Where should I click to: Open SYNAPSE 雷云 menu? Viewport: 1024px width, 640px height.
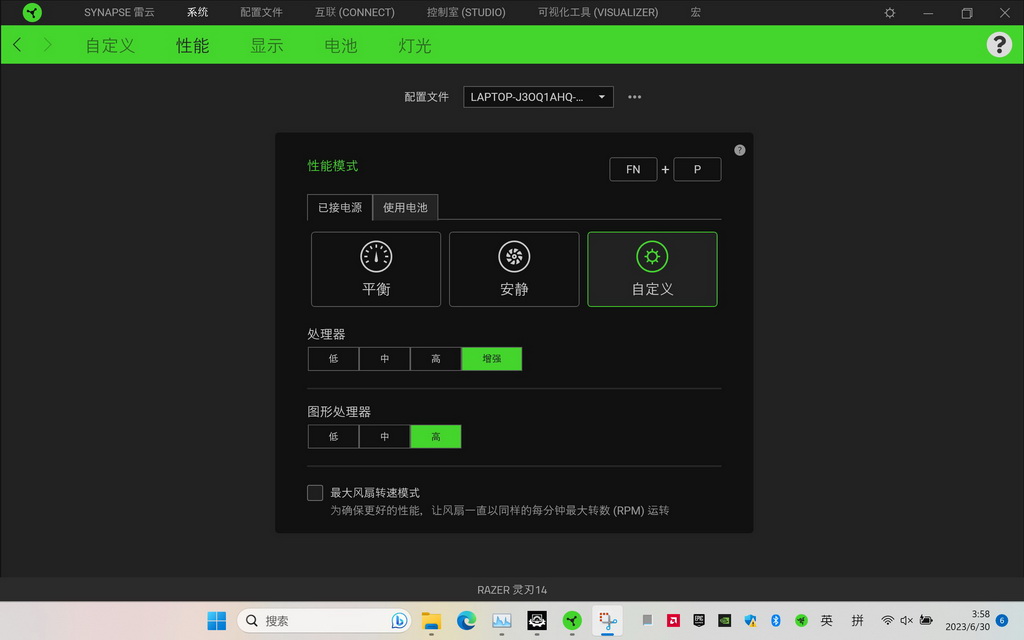(119, 12)
